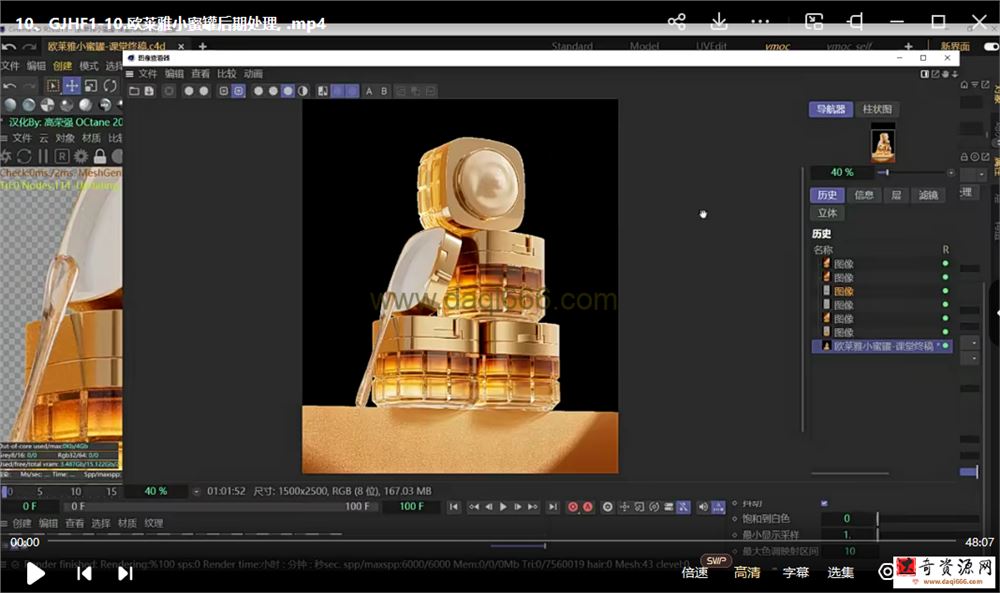
Task: Switch to vmoc layout
Action: pyautogui.click(x=777, y=47)
